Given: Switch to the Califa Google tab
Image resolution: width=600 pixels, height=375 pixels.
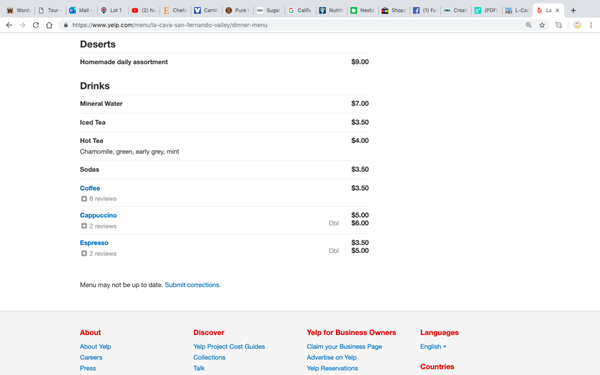Looking at the screenshot, I should tap(300, 10).
